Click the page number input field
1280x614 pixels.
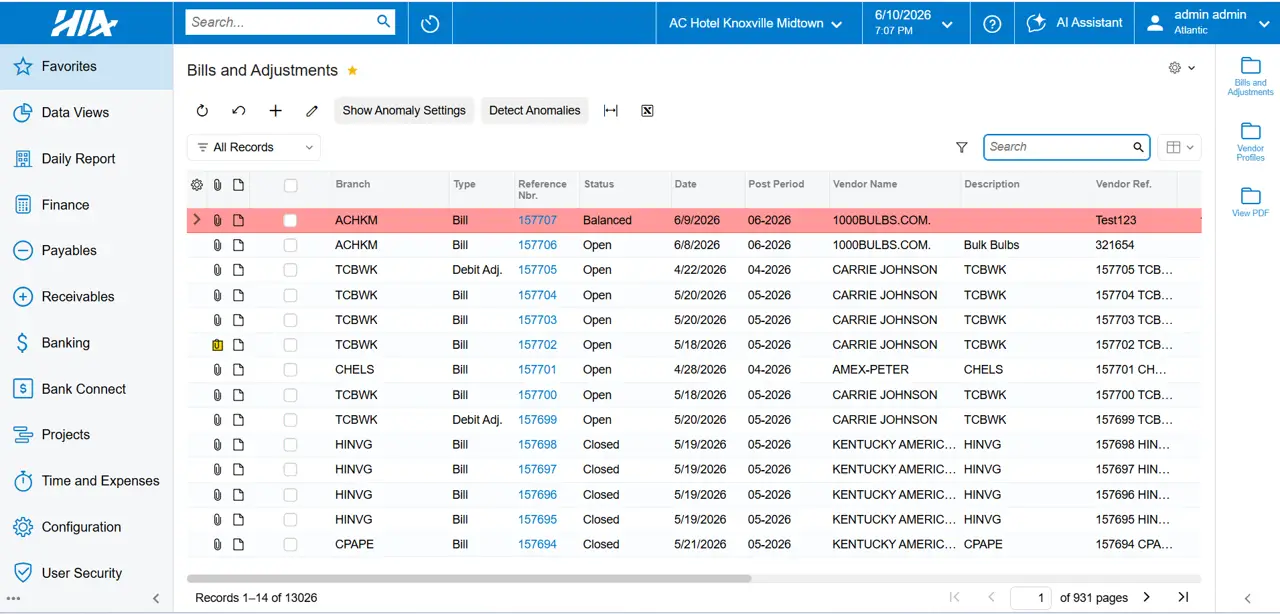(x=1031, y=598)
